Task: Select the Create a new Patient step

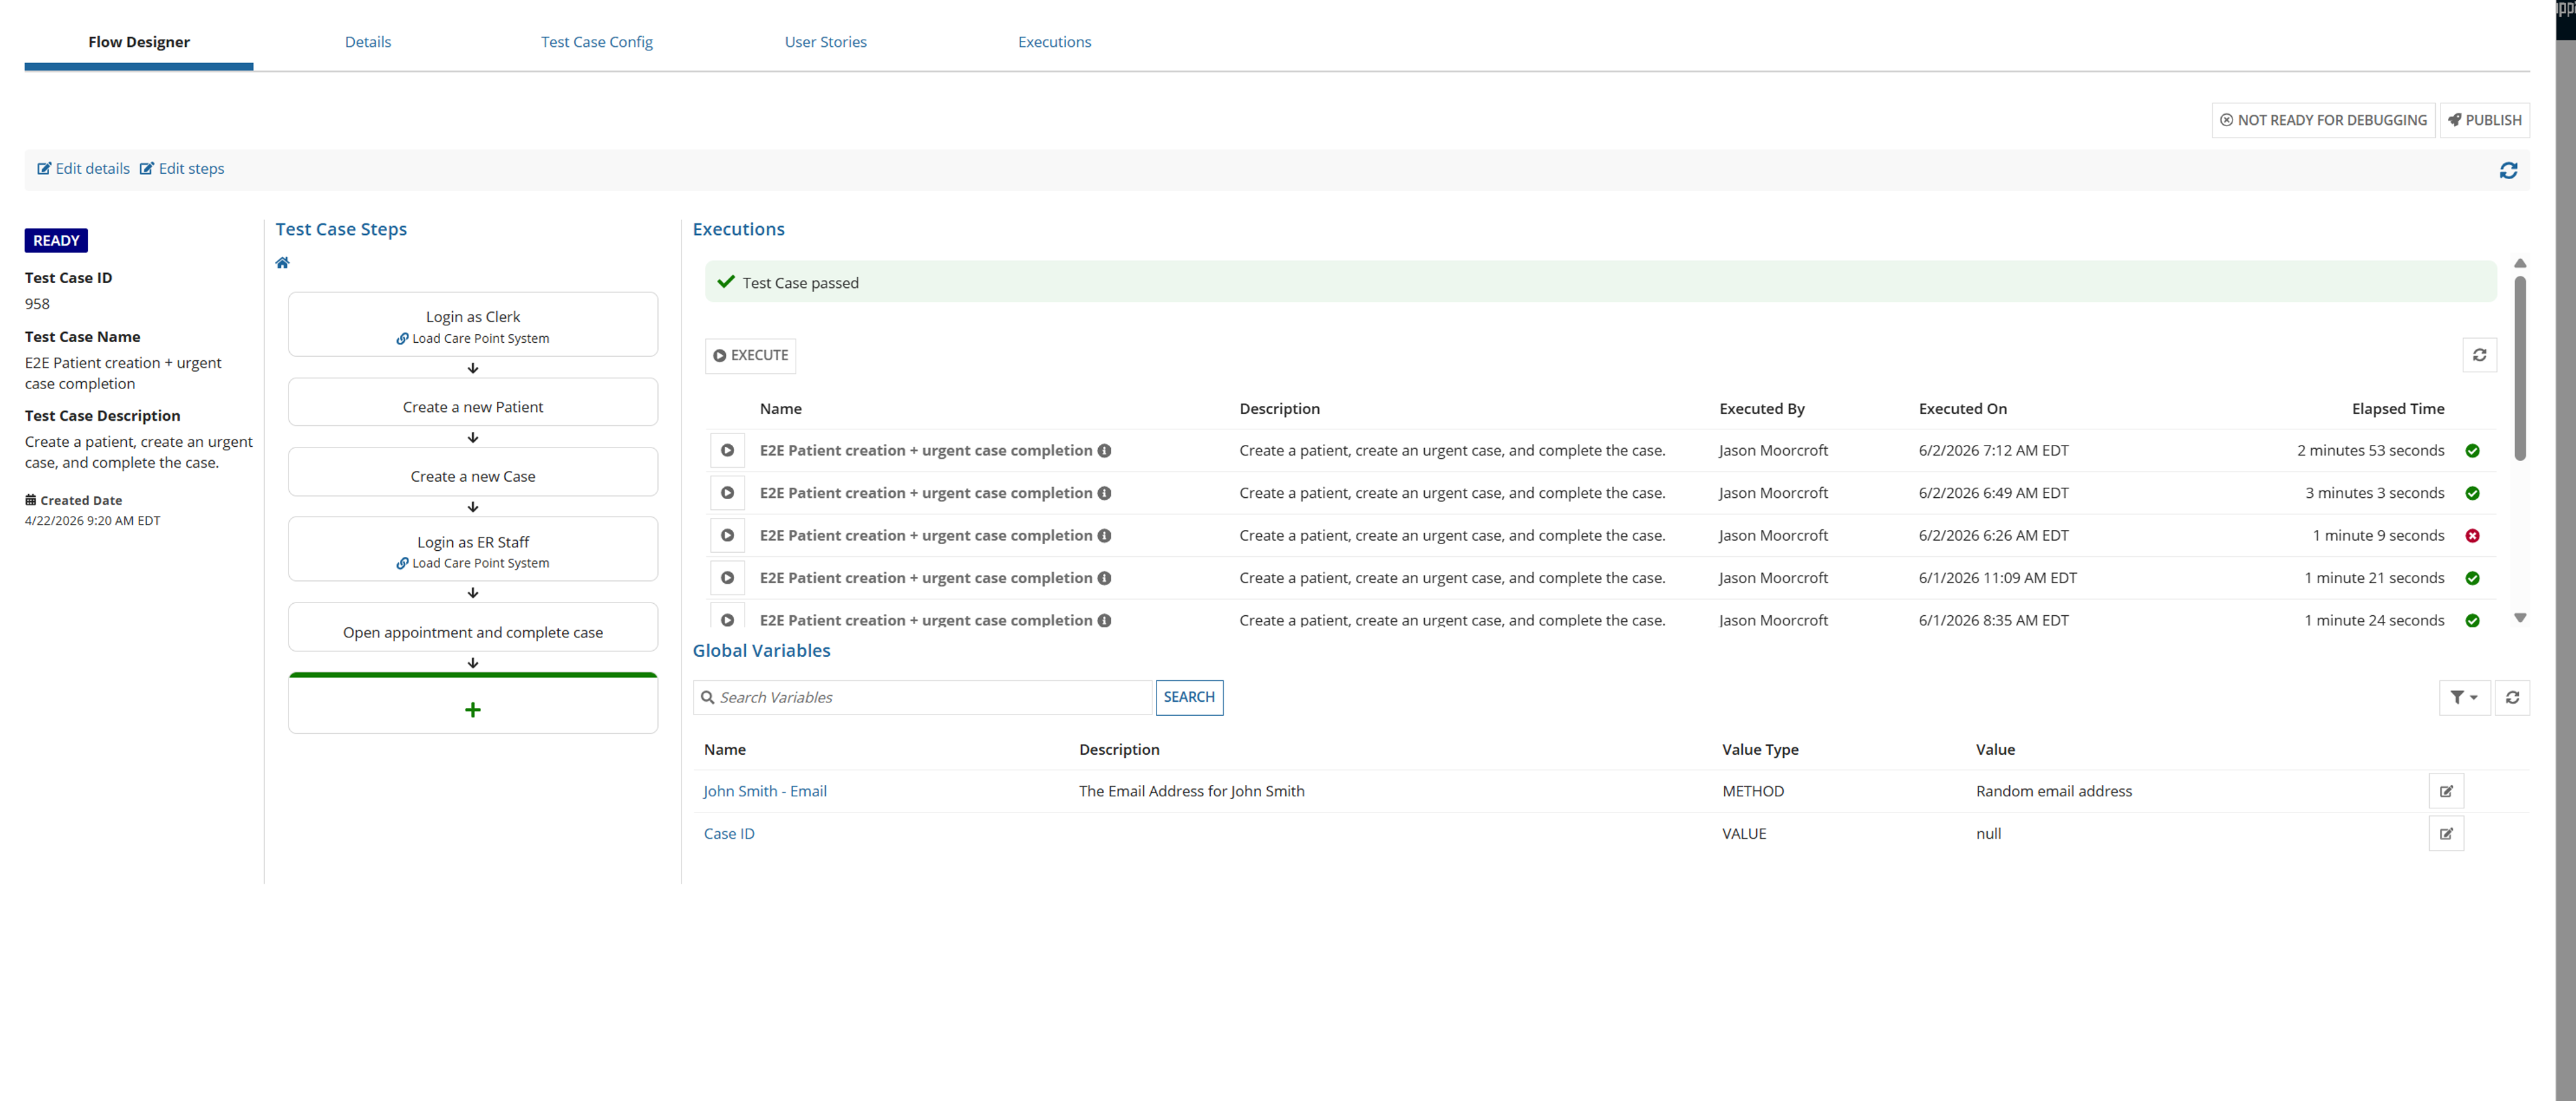Action: (x=473, y=402)
